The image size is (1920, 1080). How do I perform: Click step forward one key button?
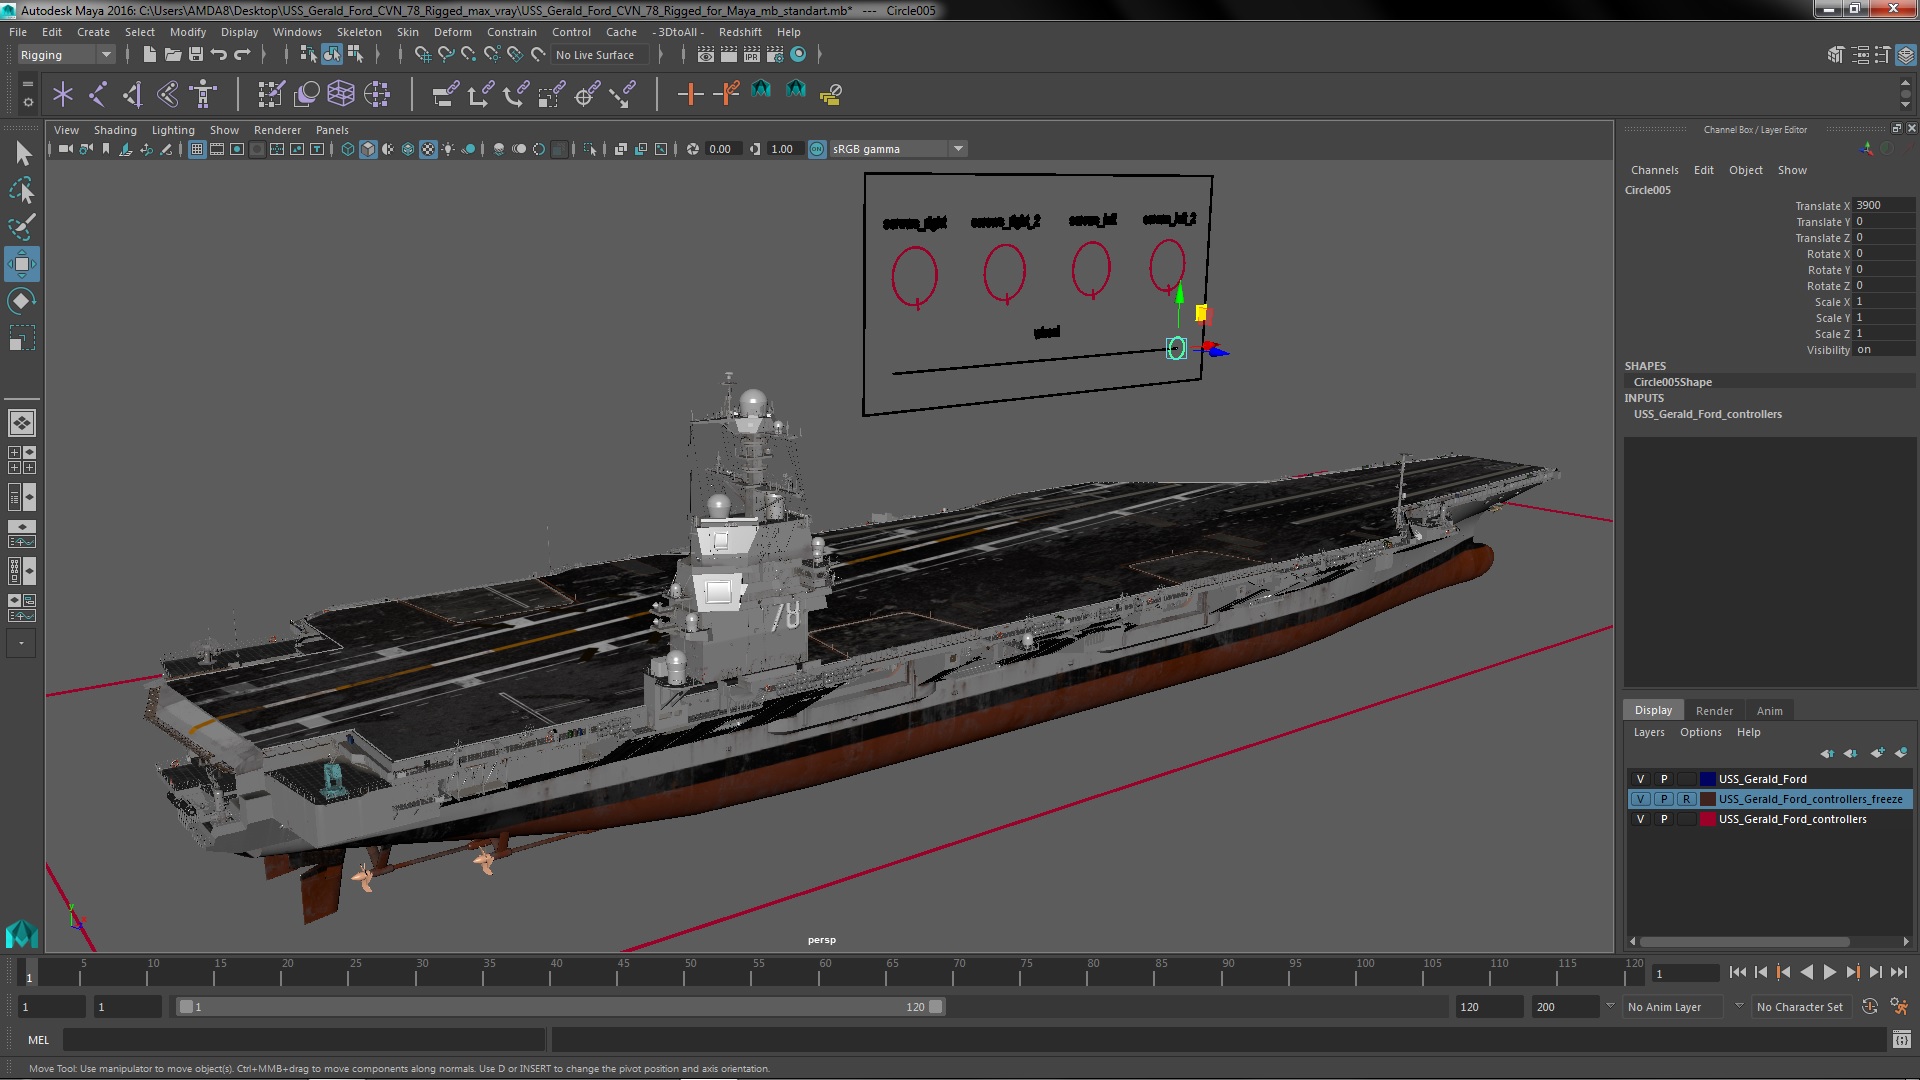(1852, 972)
